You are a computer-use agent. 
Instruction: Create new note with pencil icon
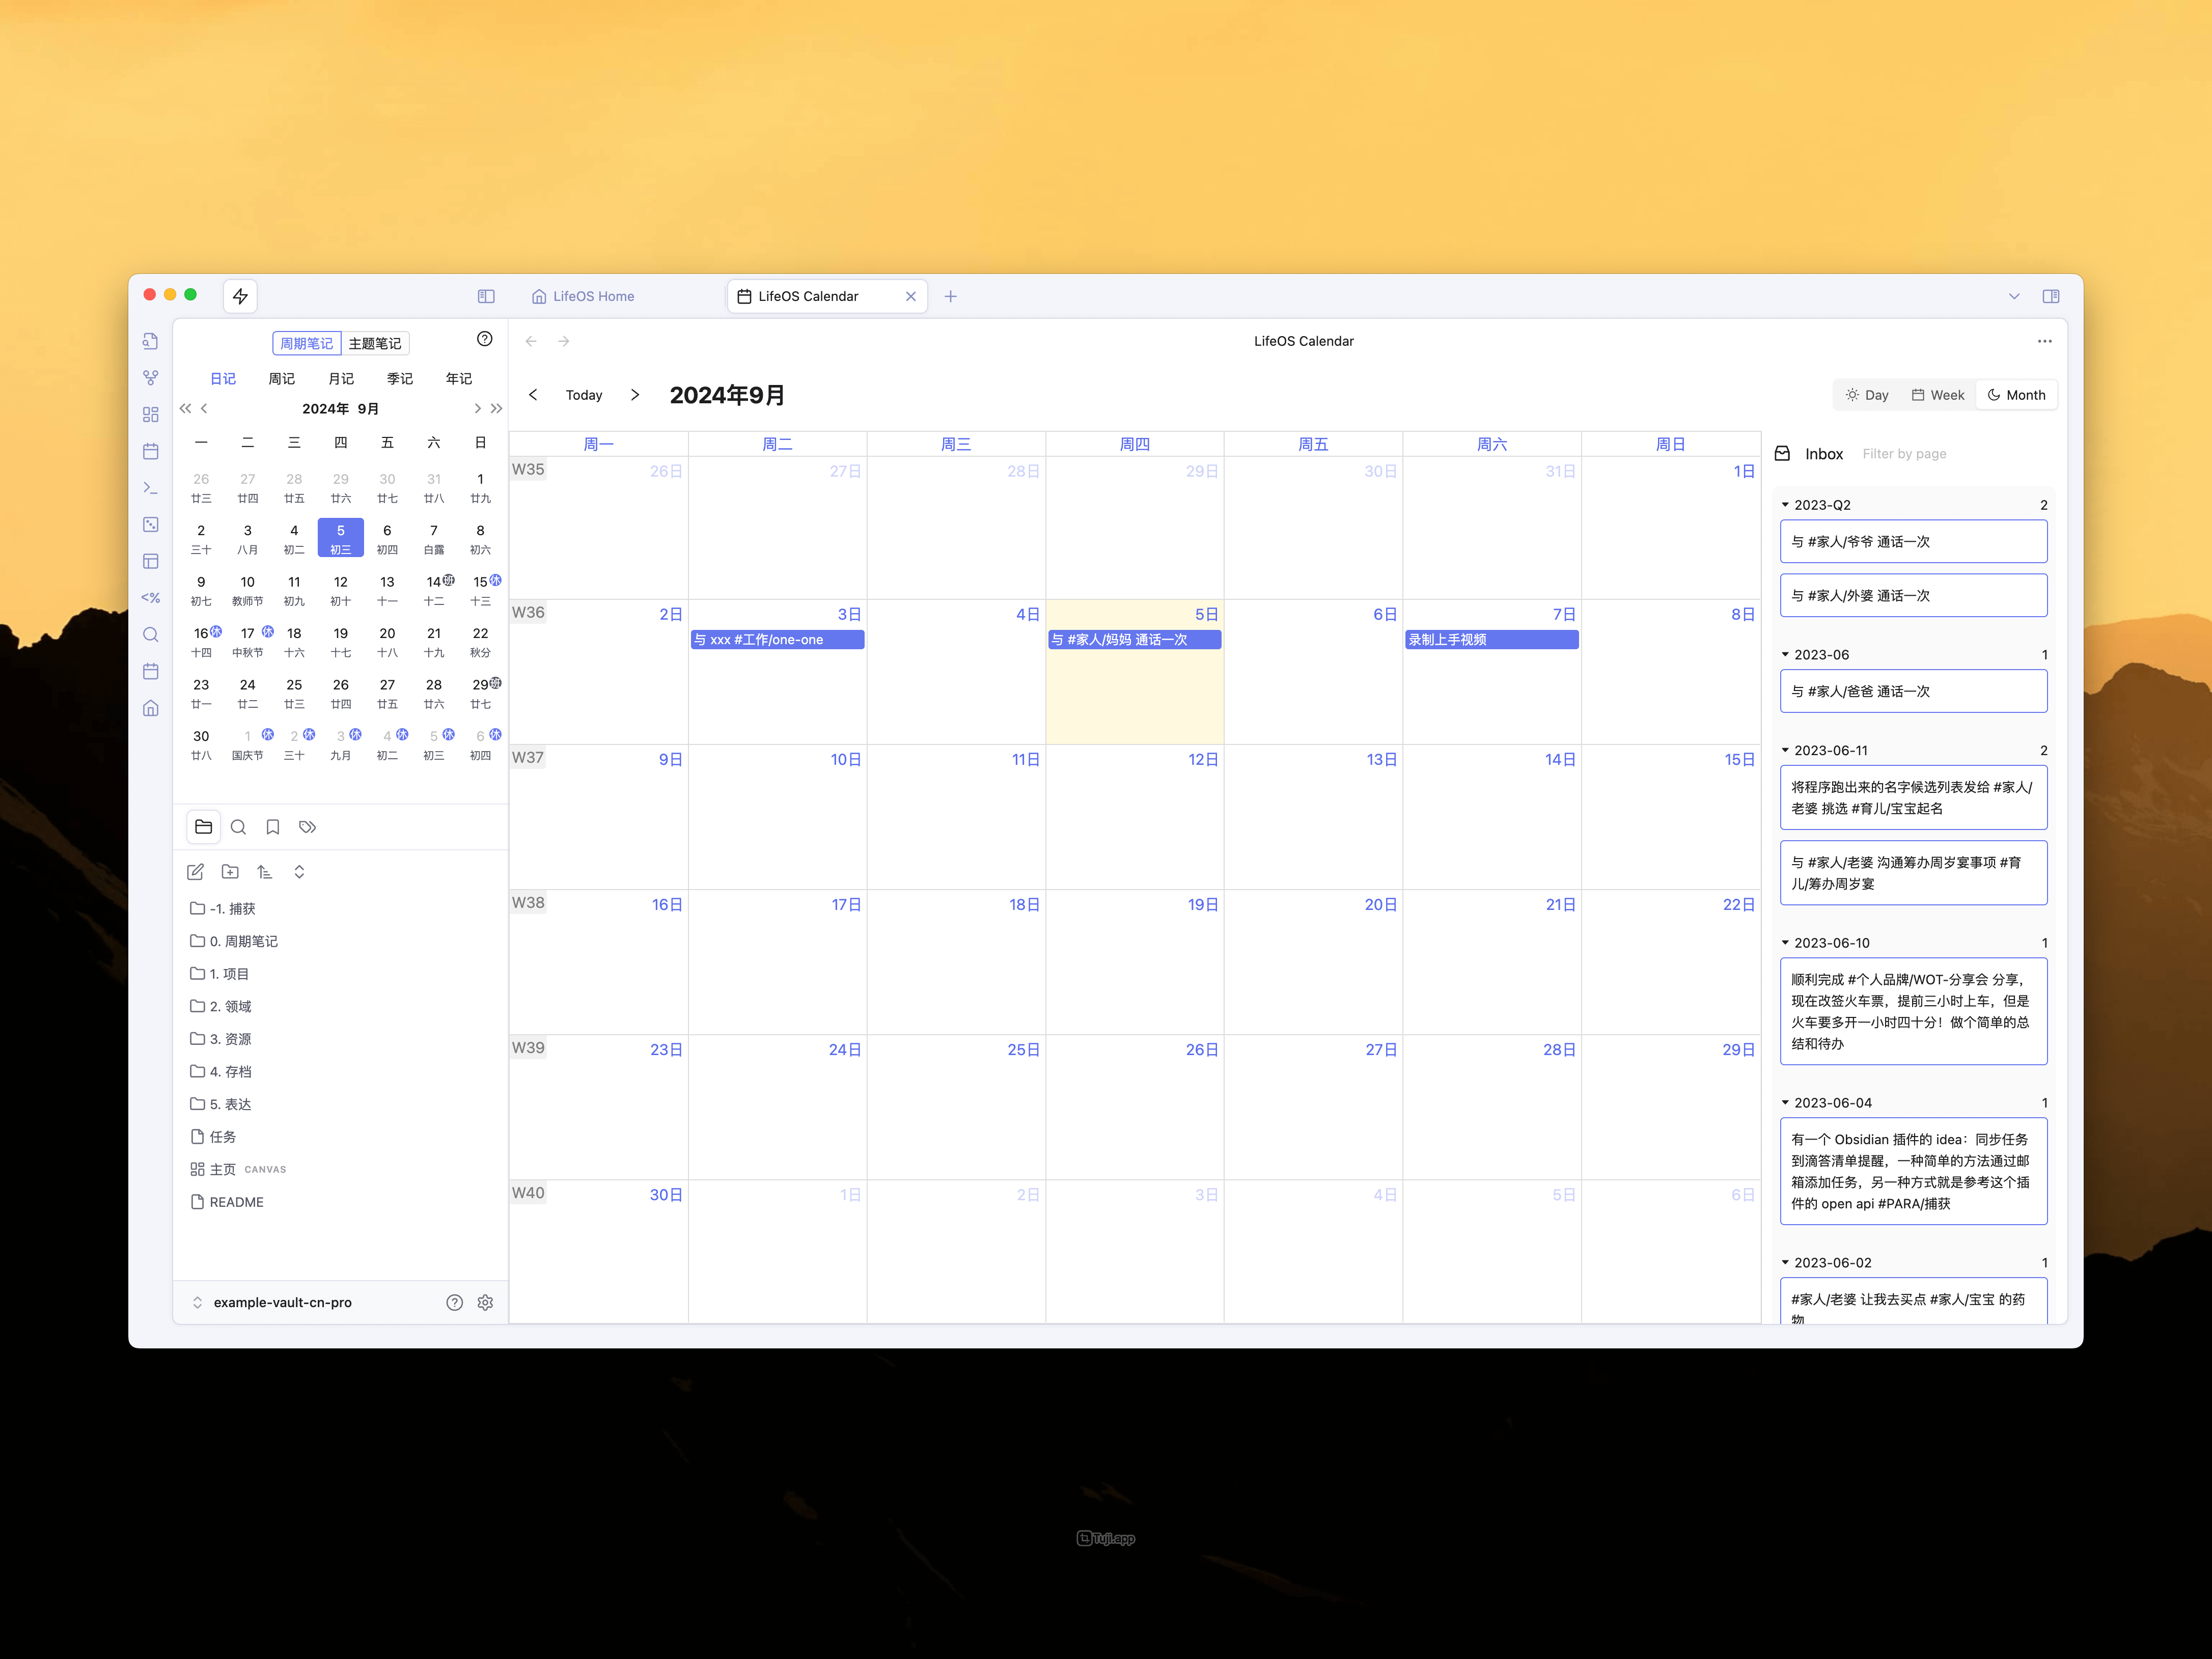pyautogui.click(x=196, y=872)
